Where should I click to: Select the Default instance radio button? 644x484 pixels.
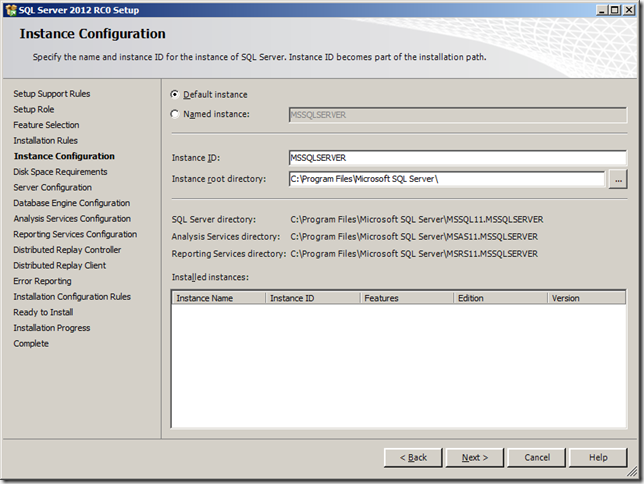pos(176,95)
